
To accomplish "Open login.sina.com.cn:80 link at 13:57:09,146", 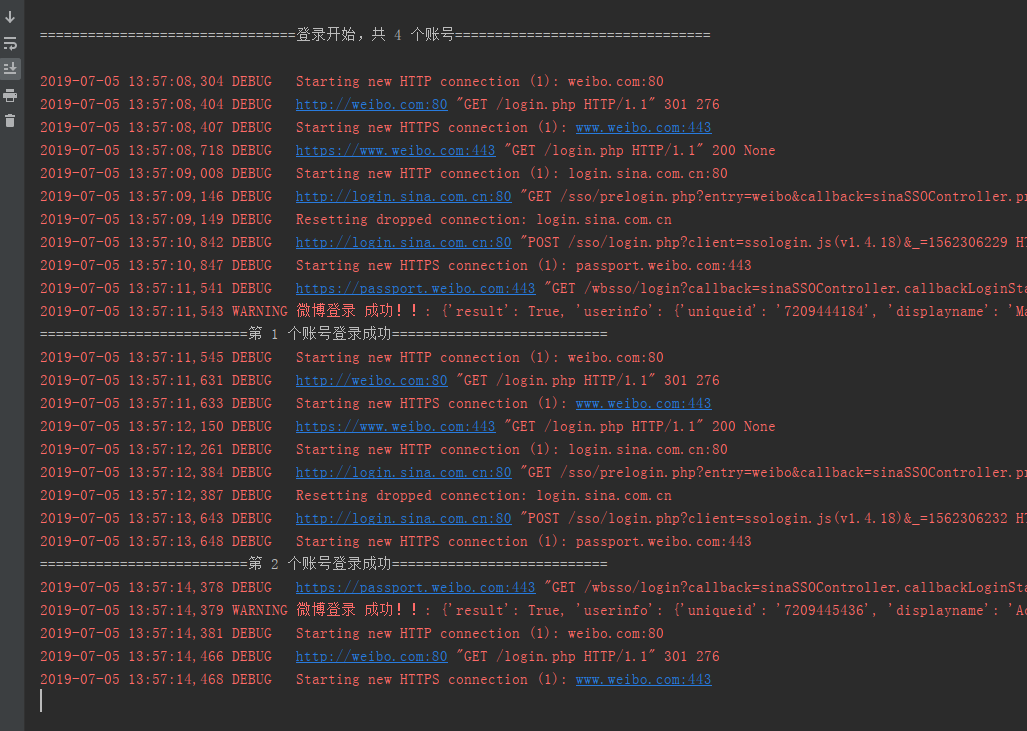I will (403, 197).
